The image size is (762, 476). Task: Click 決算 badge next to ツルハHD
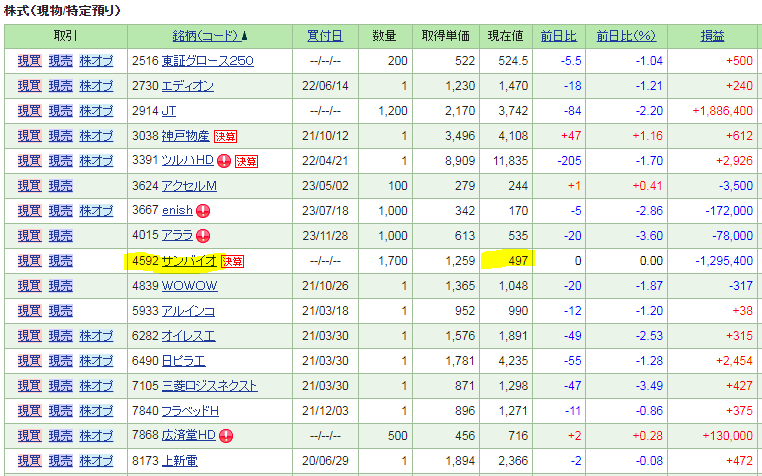(246, 161)
